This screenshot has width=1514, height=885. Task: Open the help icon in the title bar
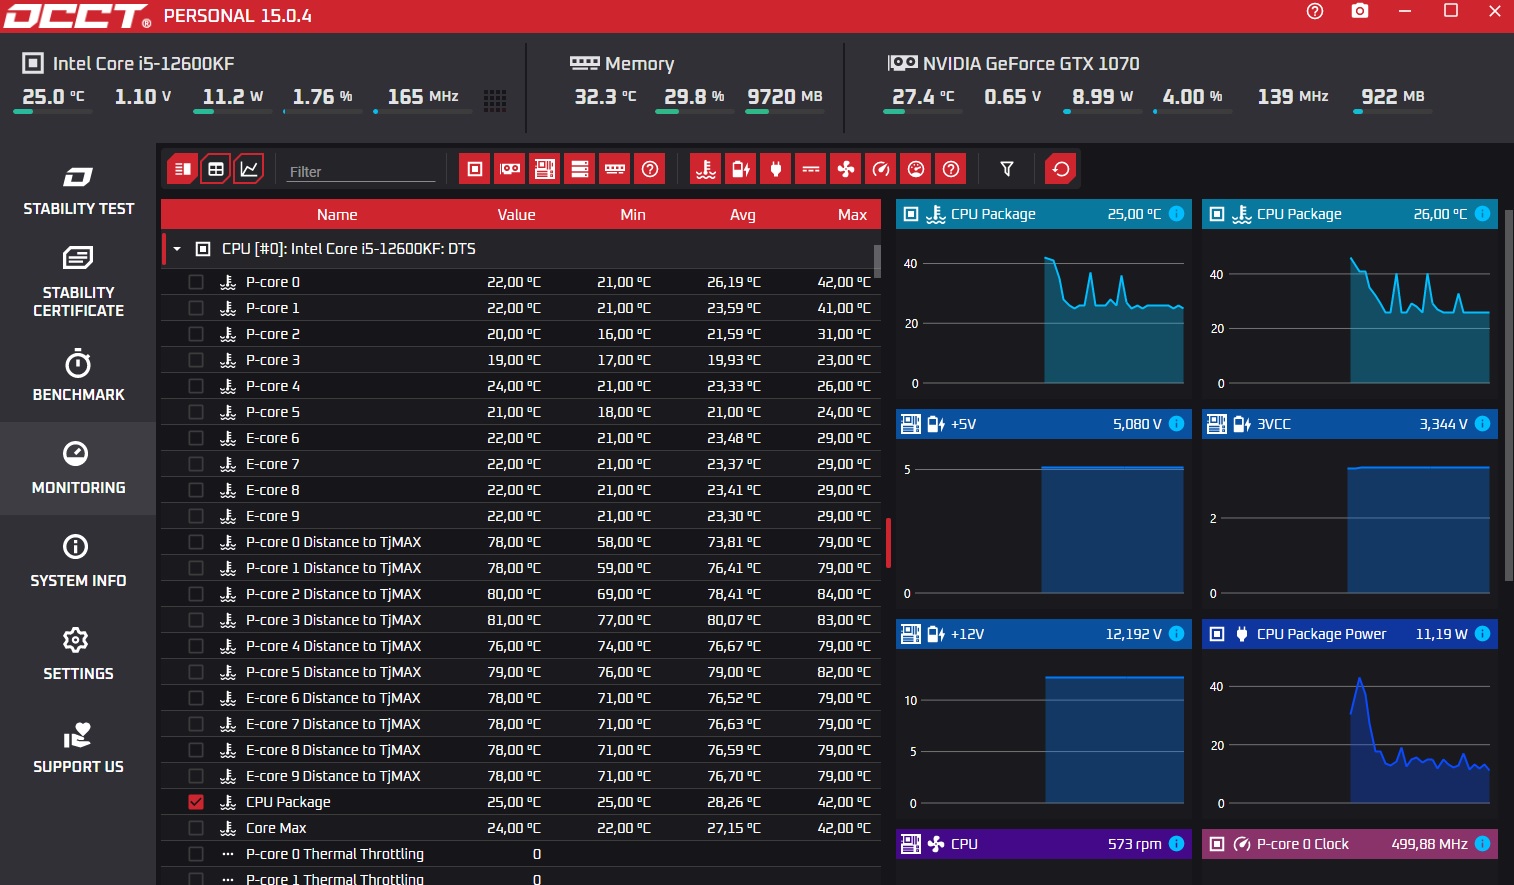click(1315, 11)
